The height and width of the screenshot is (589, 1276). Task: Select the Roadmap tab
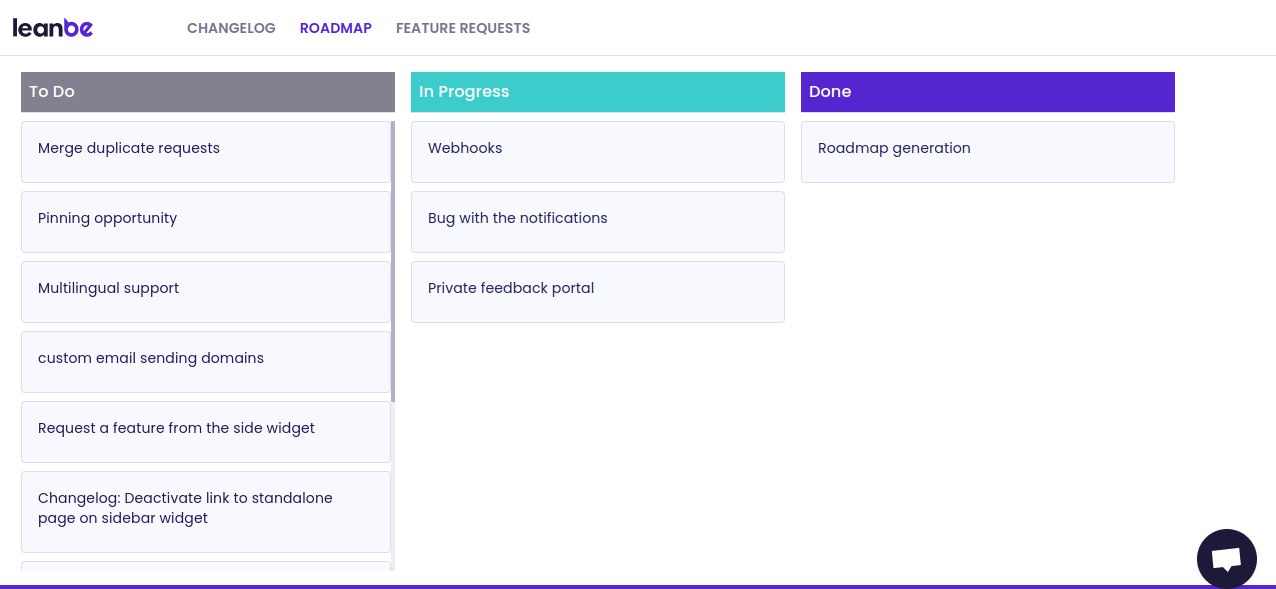click(x=336, y=28)
